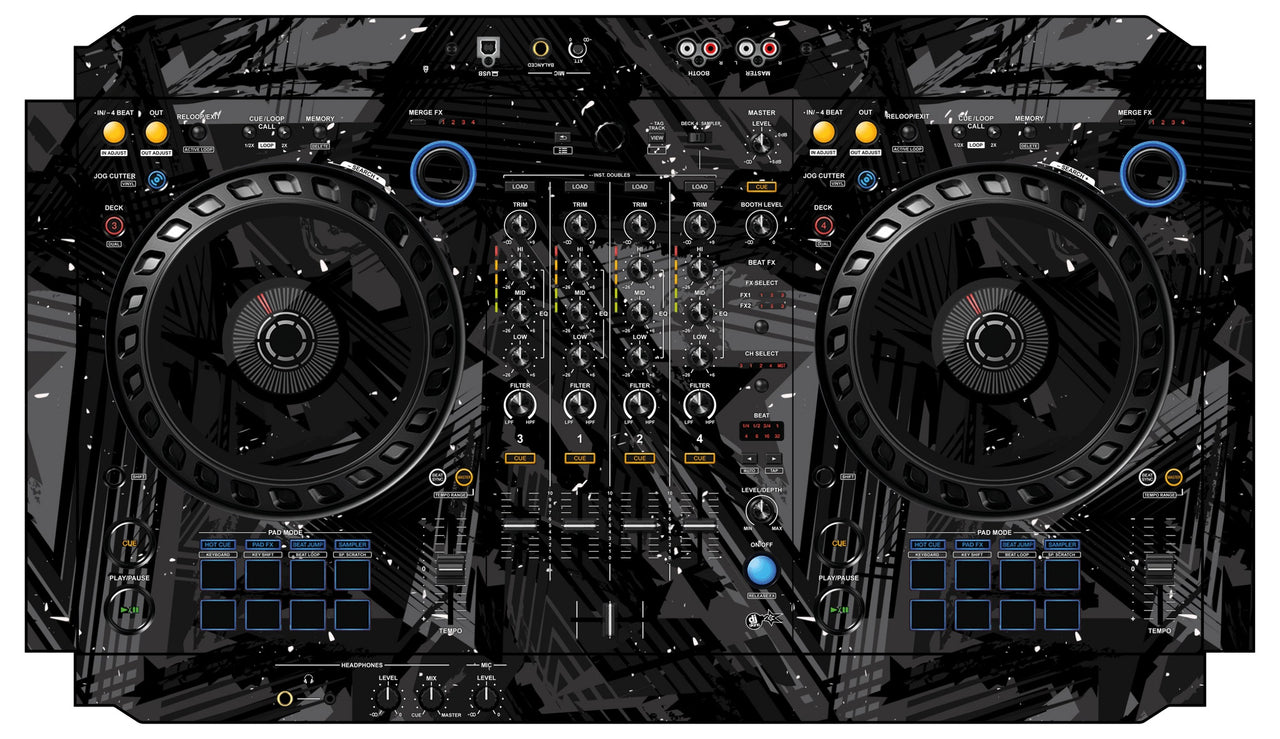Hit the right deck round CUE button
The width and height of the screenshot is (1280, 739).
pyautogui.click(x=839, y=543)
